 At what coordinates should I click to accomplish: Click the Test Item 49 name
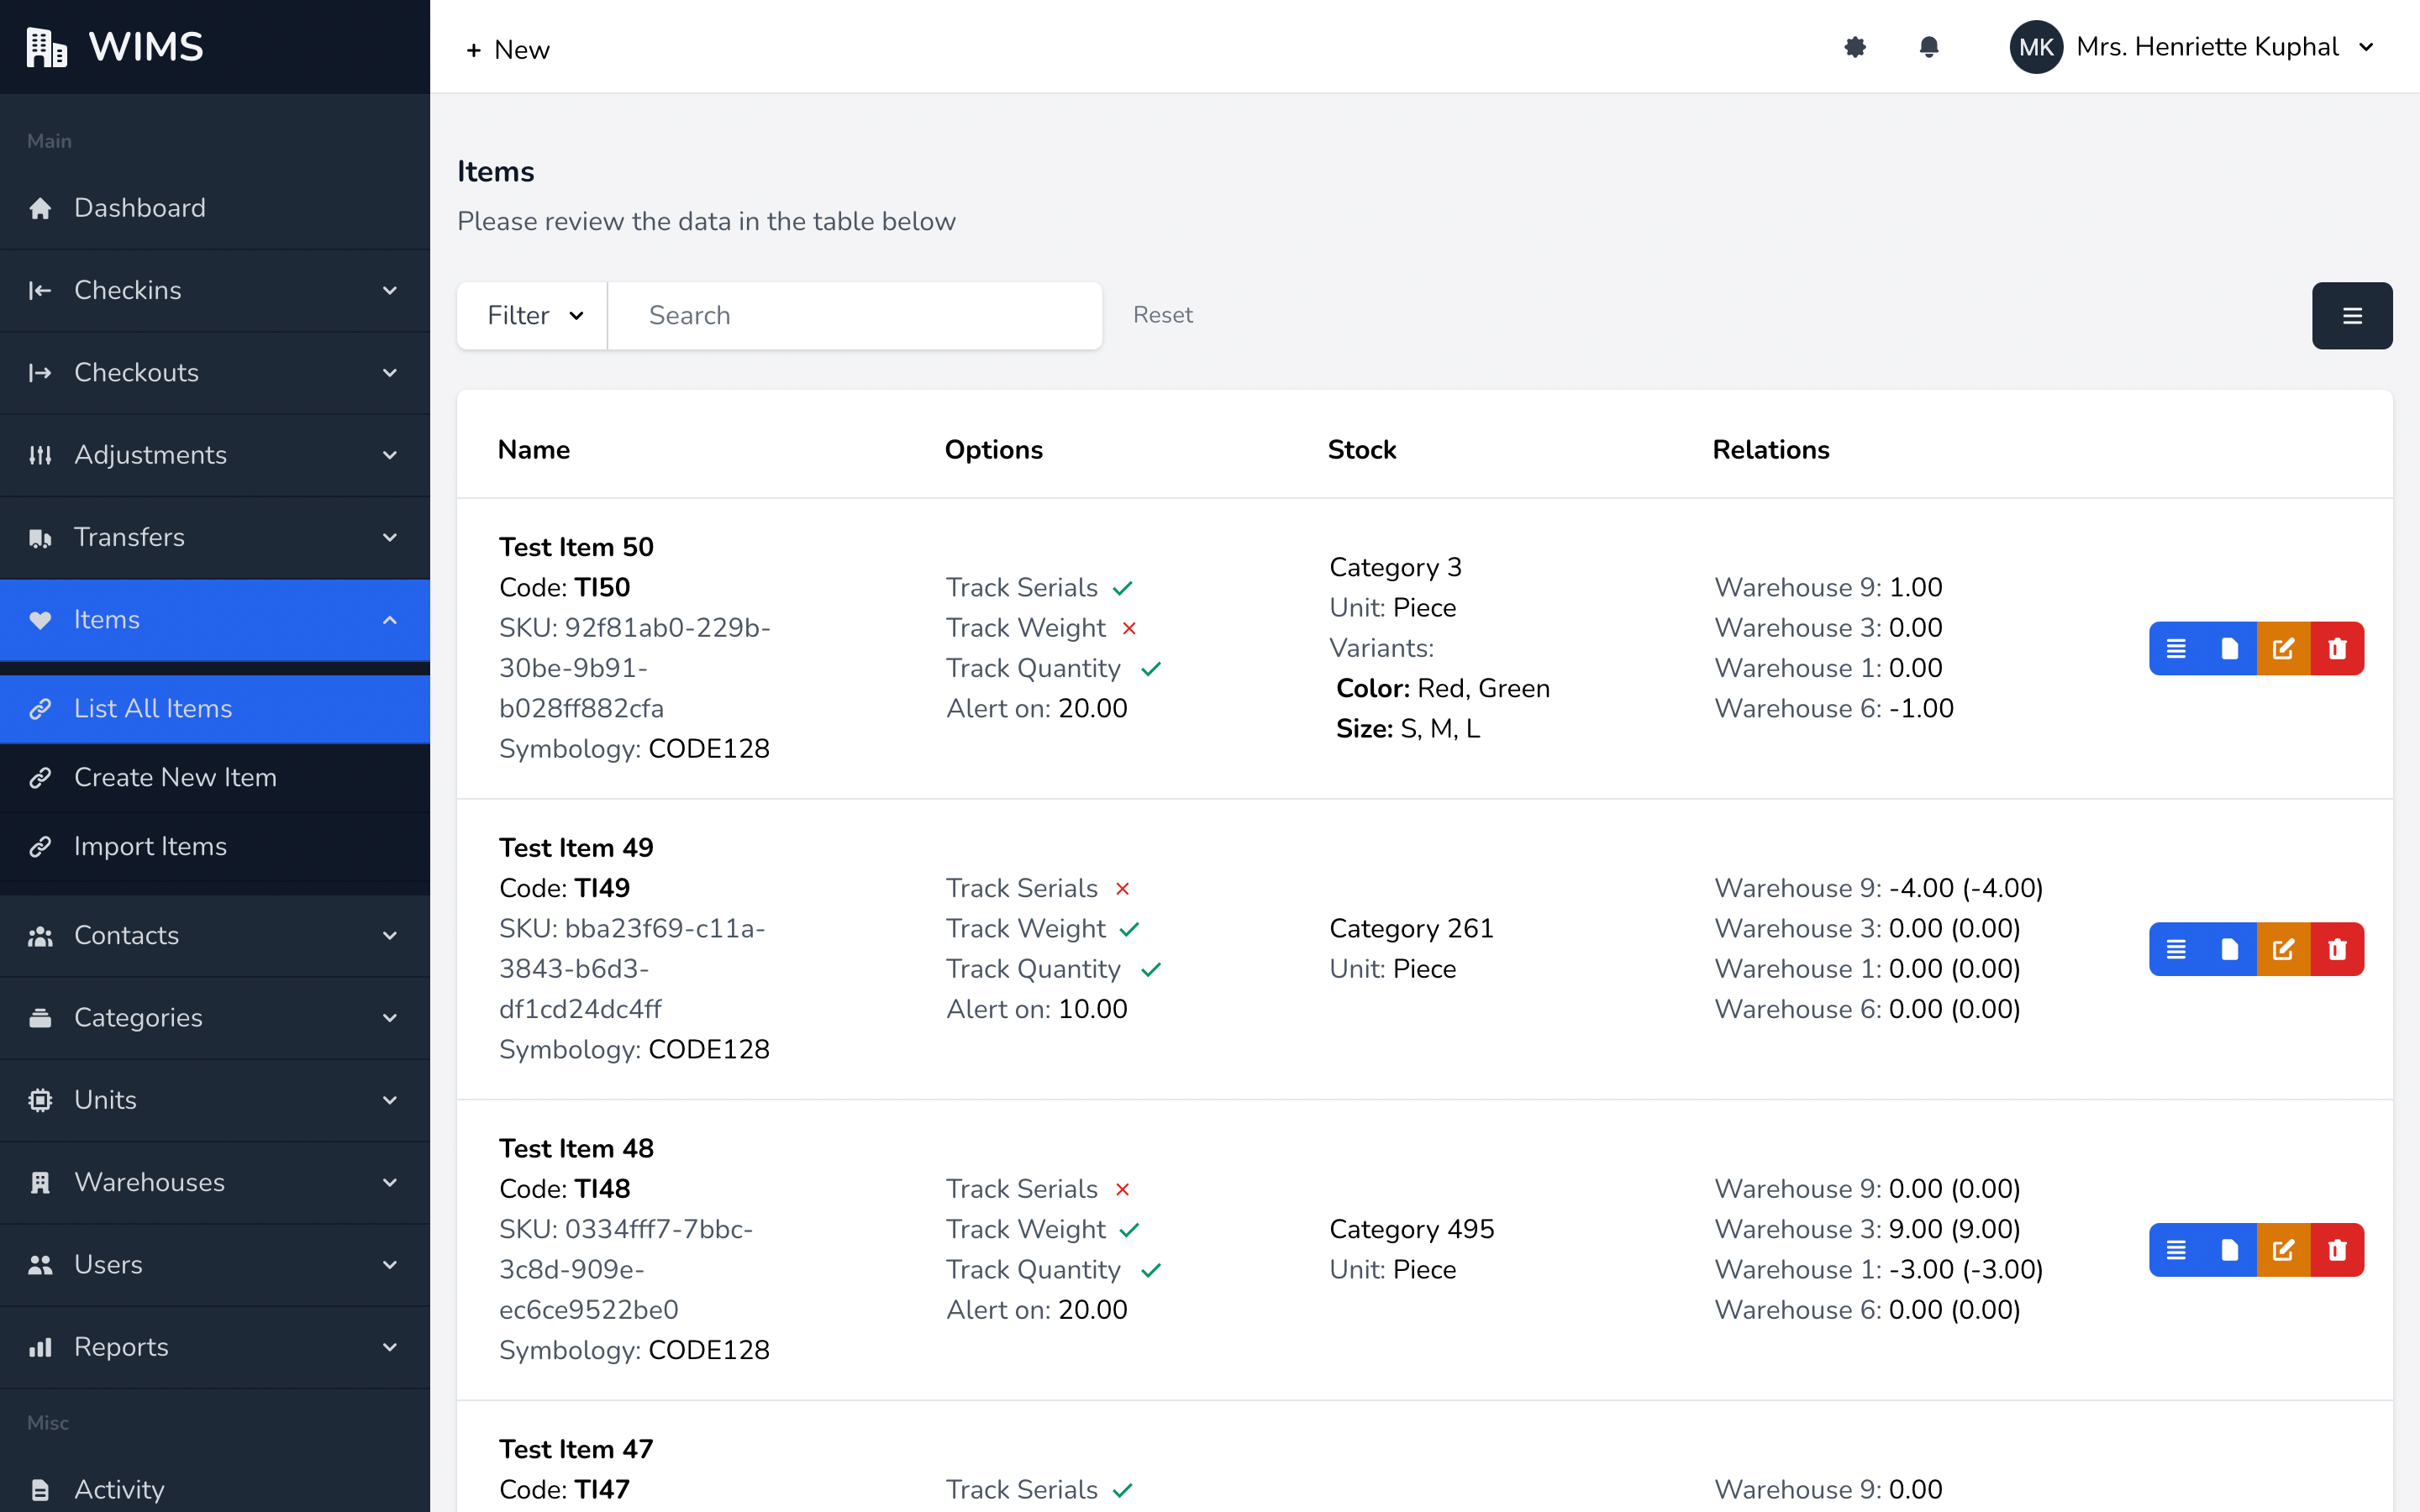tap(576, 848)
